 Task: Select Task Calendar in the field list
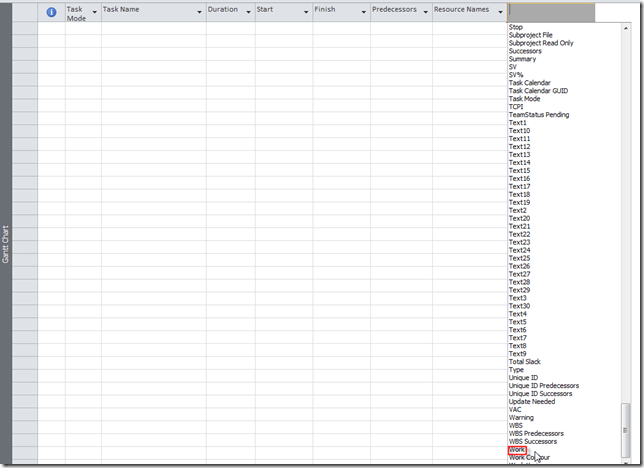530,83
